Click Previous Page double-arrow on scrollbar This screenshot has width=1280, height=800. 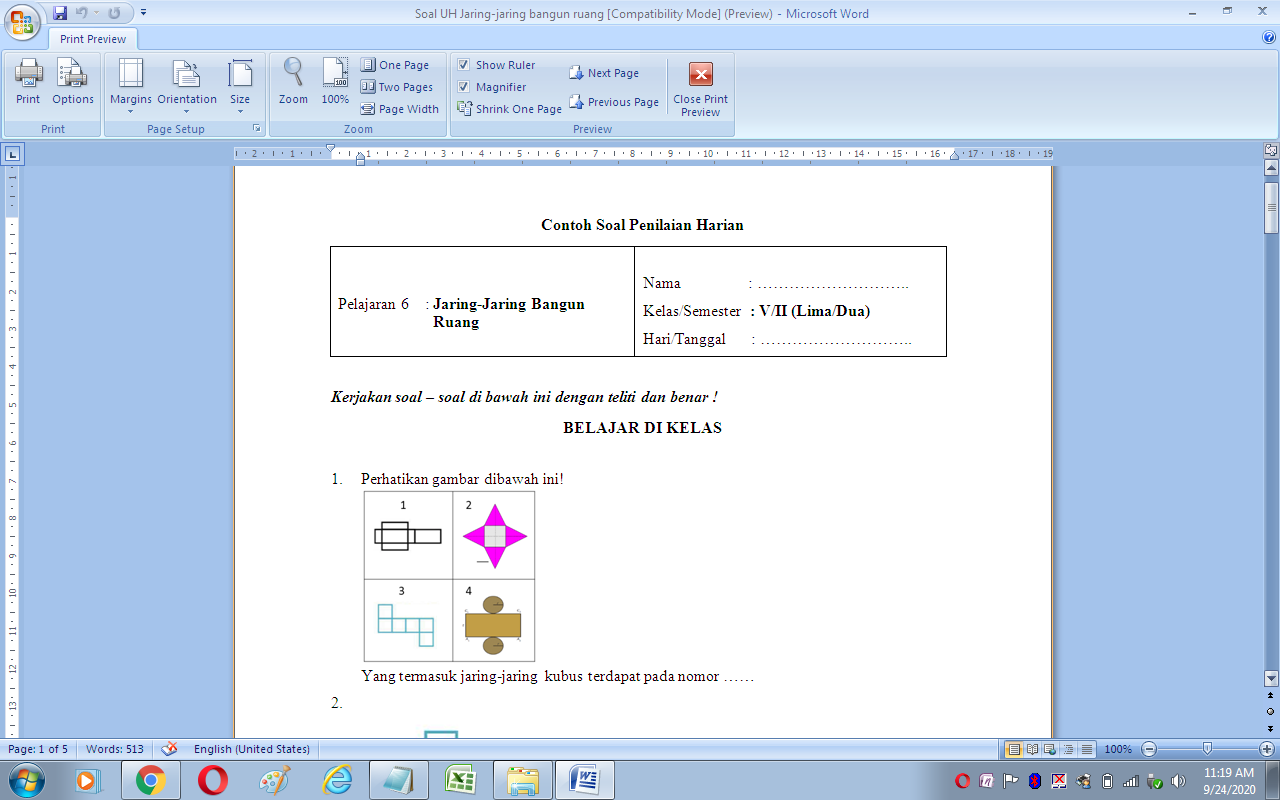(x=1271, y=694)
